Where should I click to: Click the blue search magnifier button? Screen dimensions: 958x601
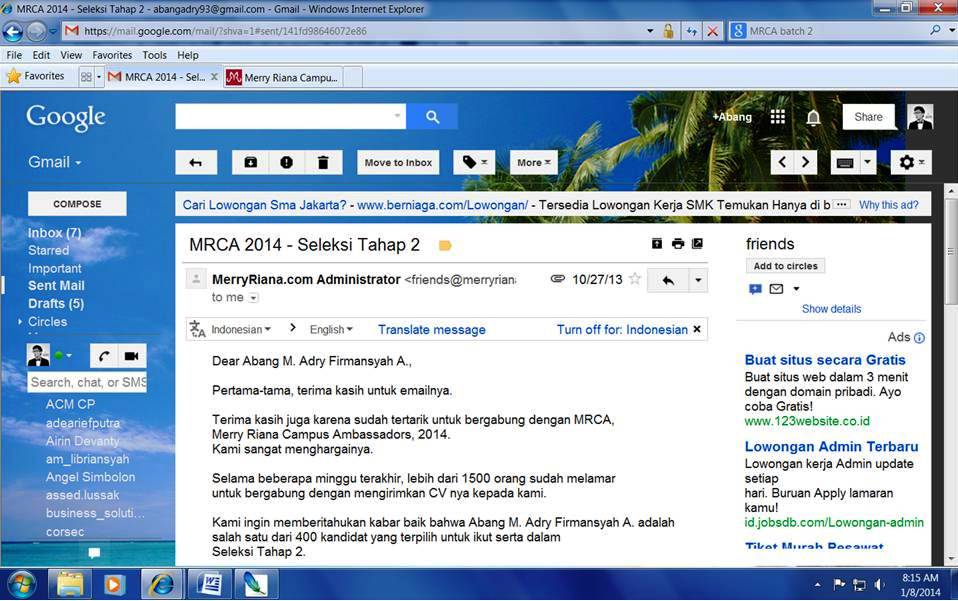click(x=433, y=116)
